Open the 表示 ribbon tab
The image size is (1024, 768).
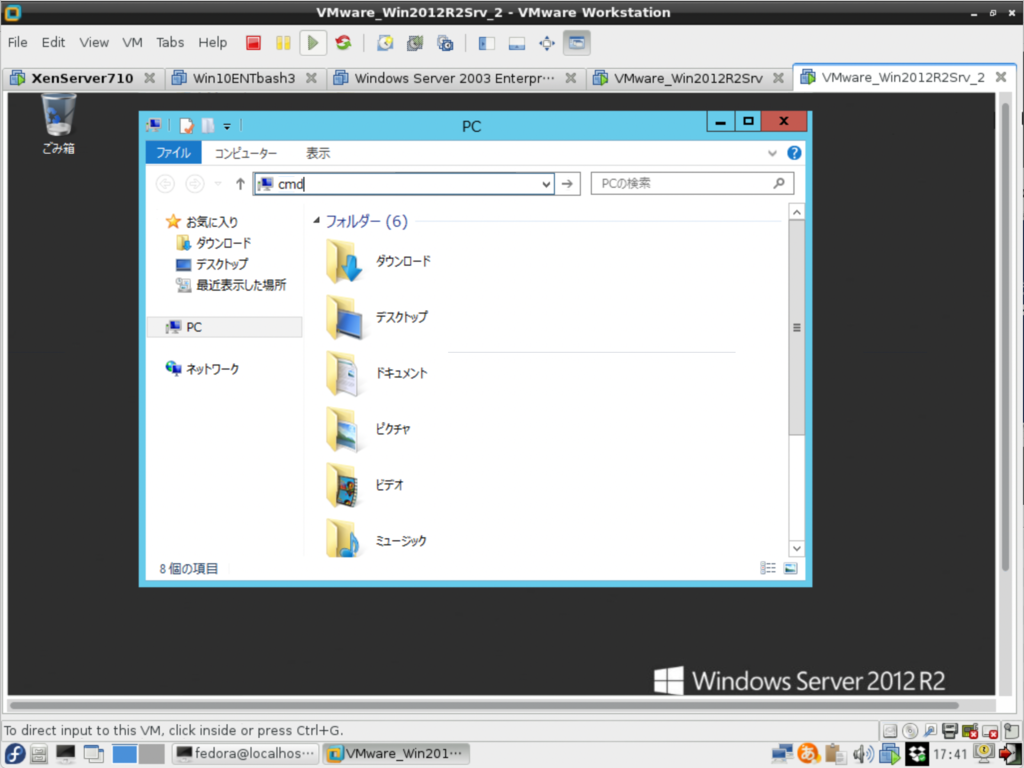[x=318, y=153]
